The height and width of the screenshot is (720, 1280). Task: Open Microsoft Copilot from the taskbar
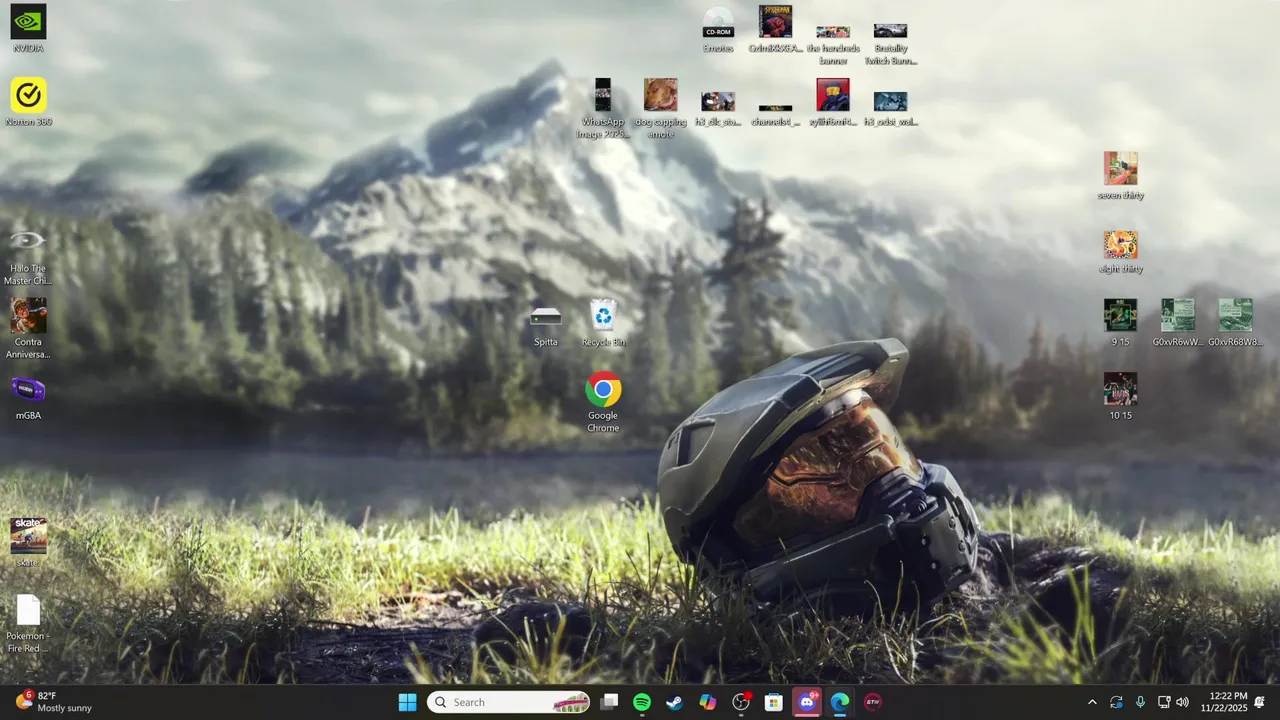point(708,702)
